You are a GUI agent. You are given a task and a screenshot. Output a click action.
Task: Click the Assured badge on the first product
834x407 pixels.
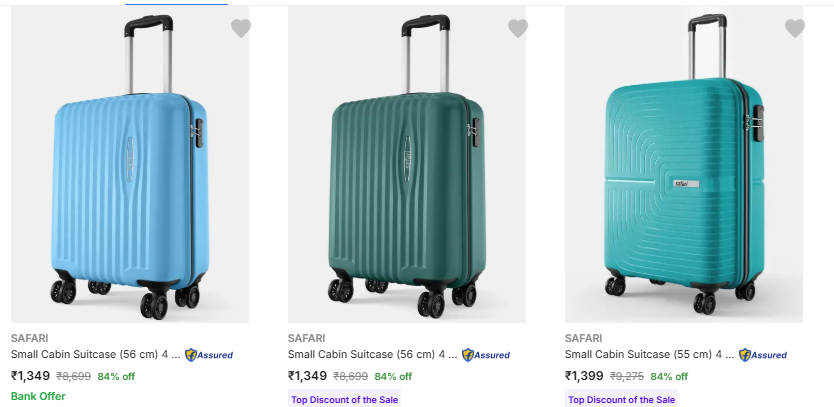tap(209, 354)
